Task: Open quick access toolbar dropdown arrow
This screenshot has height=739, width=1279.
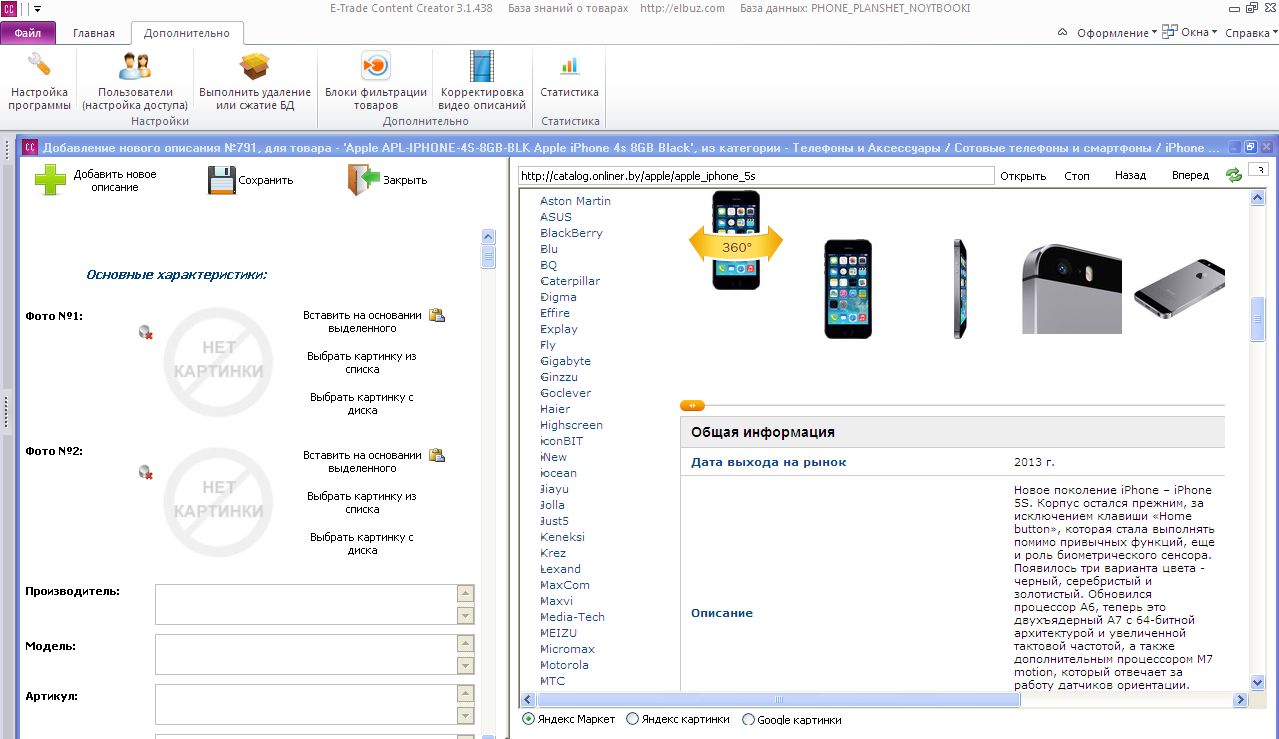Action: coord(36,8)
